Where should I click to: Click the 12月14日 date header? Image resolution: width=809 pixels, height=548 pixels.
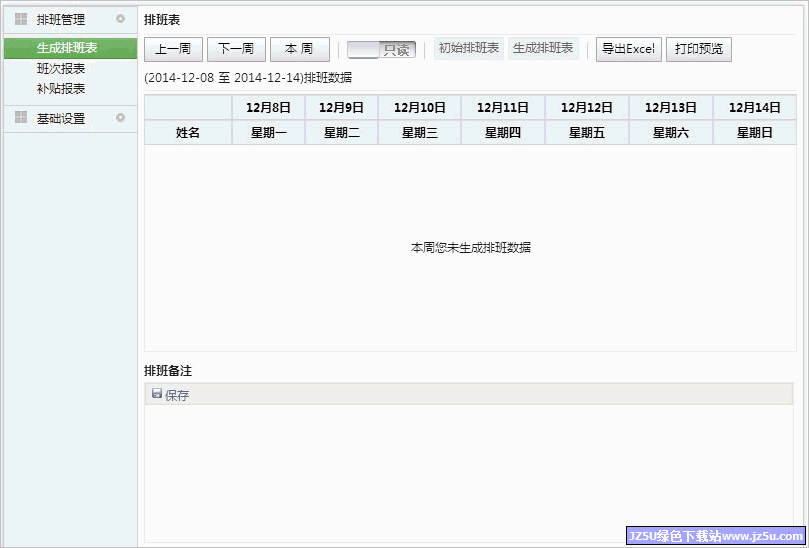tap(755, 108)
